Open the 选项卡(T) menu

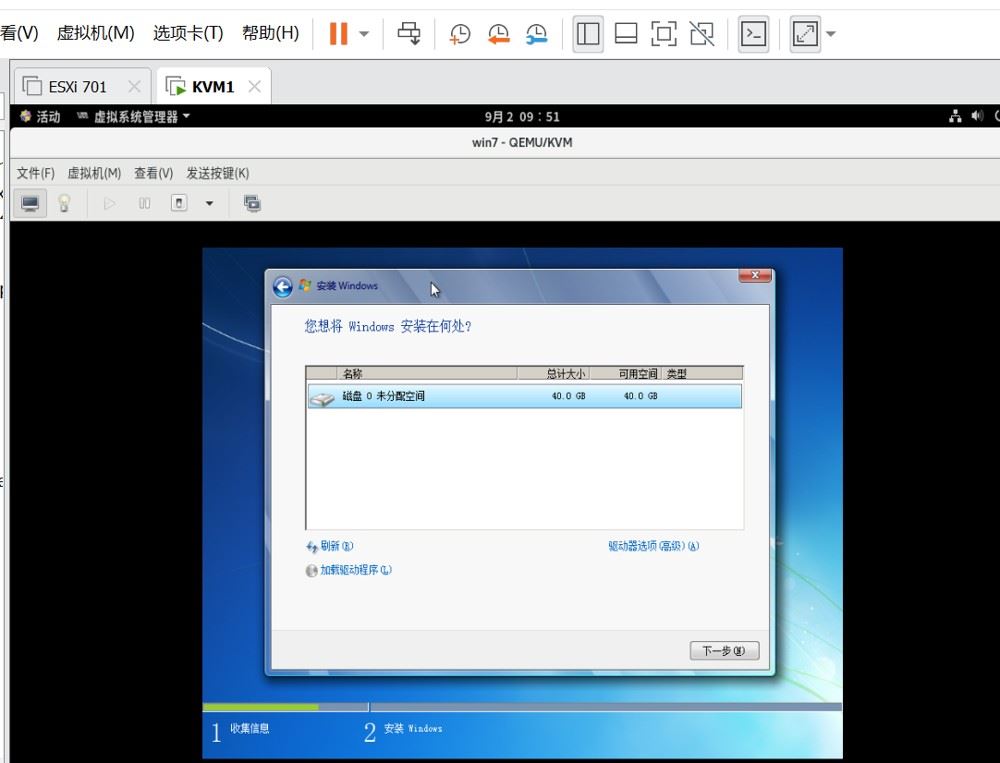coord(188,33)
